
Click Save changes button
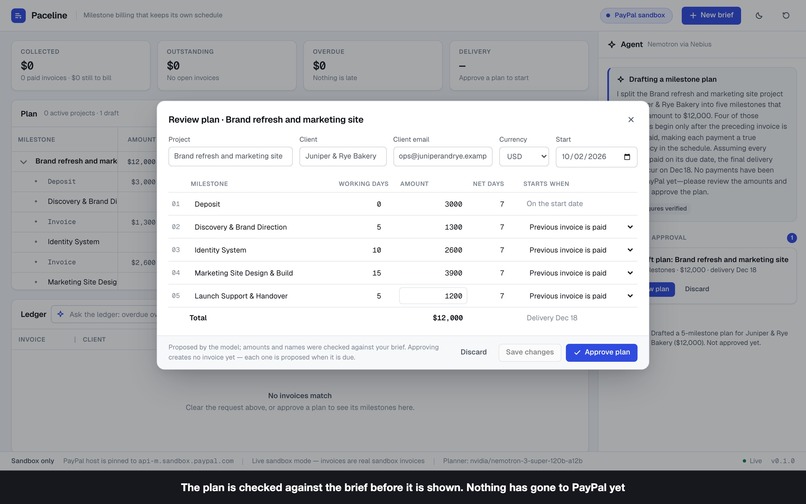click(529, 352)
